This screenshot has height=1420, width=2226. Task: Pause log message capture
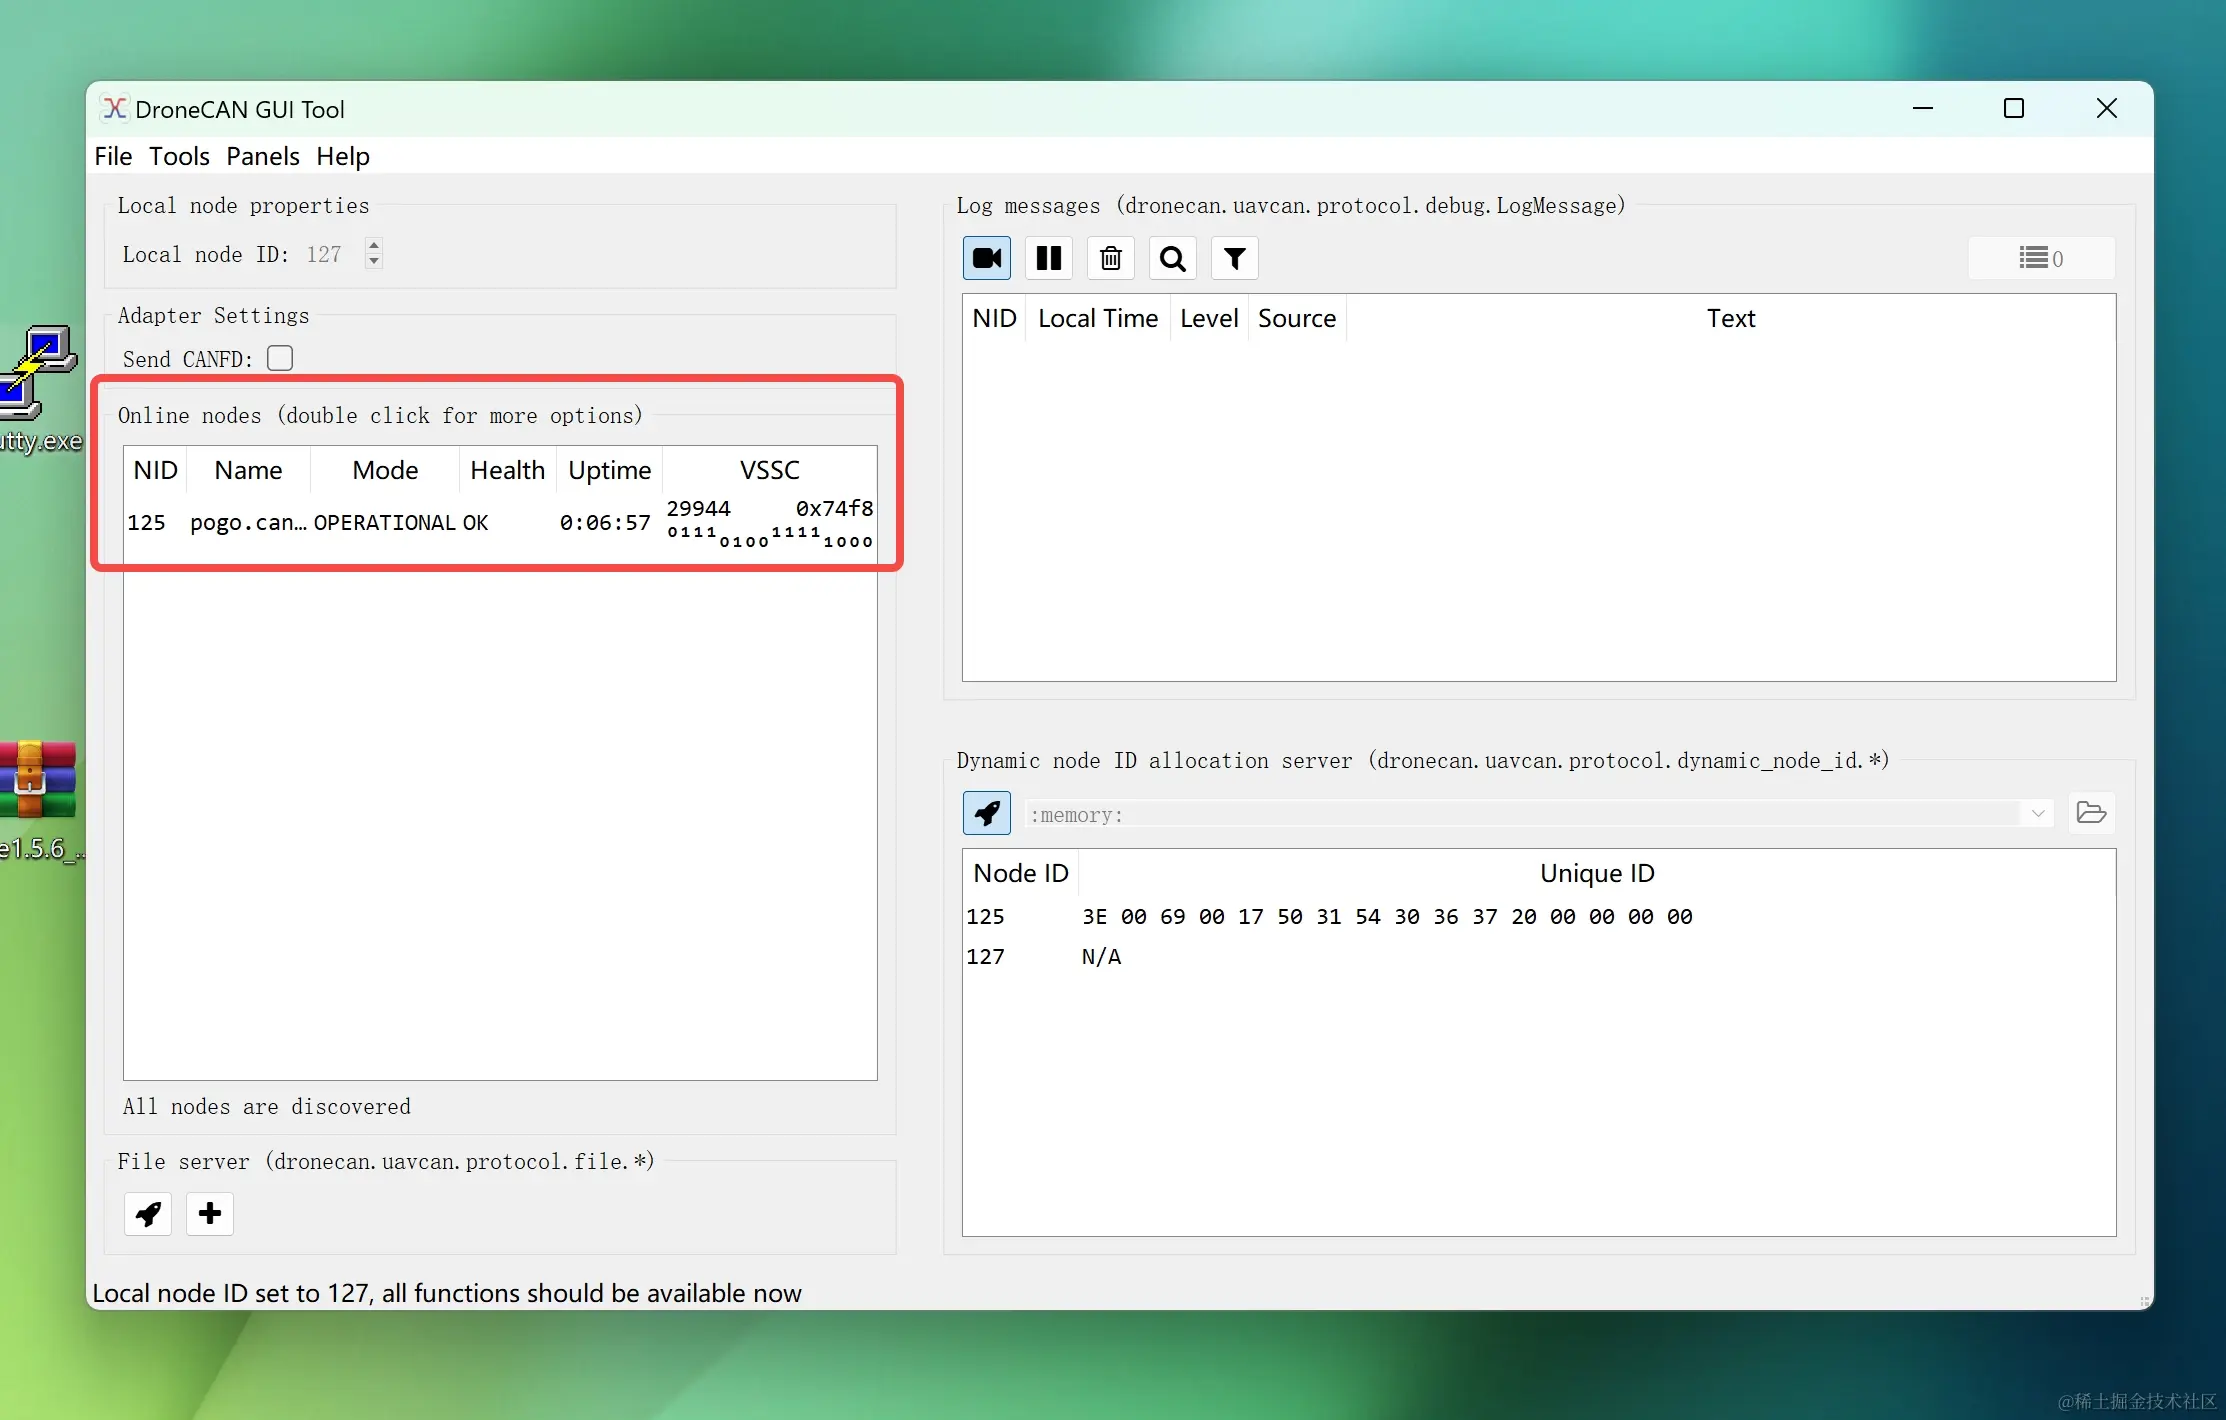point(1048,258)
